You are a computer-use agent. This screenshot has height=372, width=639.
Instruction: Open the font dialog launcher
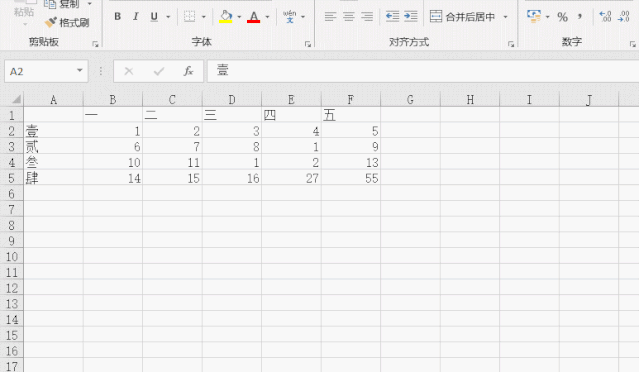308,44
